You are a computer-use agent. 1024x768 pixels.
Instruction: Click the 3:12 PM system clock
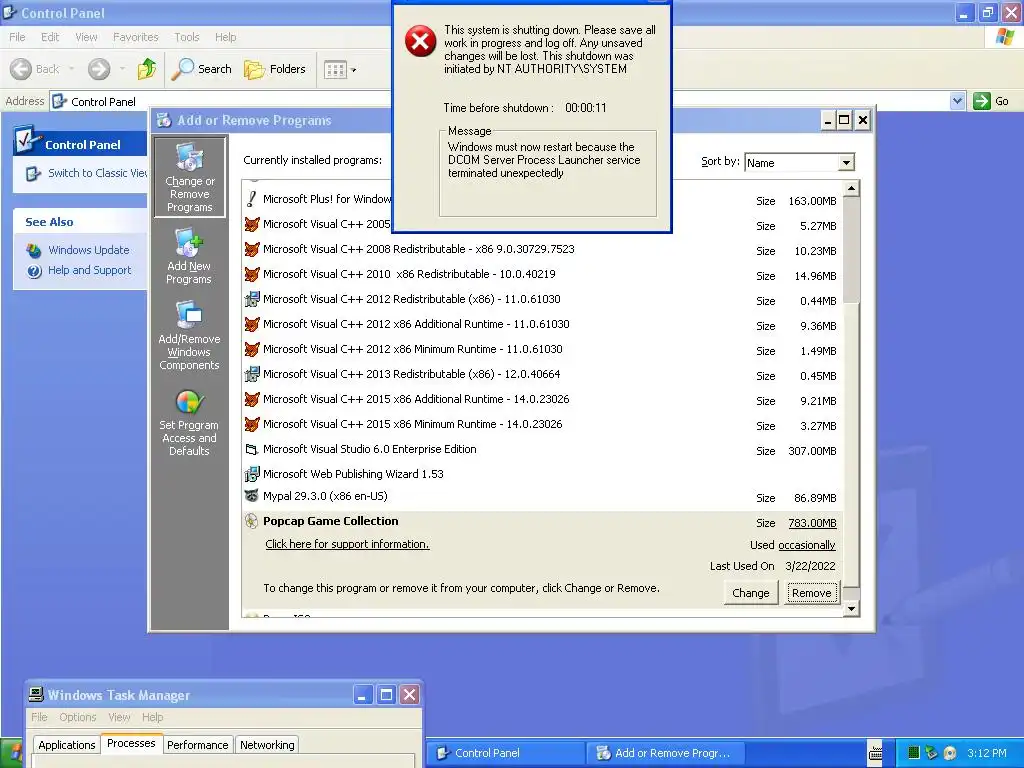pos(987,753)
